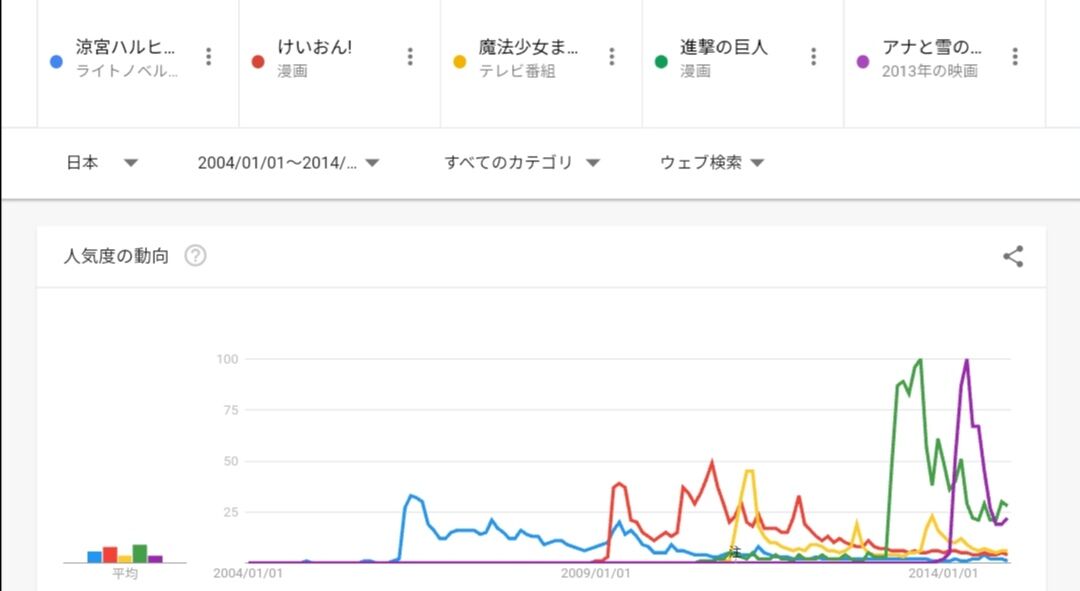The height and width of the screenshot is (591, 1080).
Task: Open three-dot menu for アナと雪の term
Action: coord(1016,57)
